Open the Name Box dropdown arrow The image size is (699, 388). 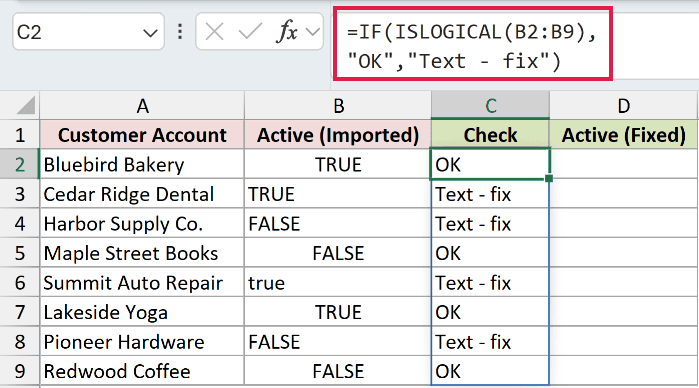pos(150,33)
